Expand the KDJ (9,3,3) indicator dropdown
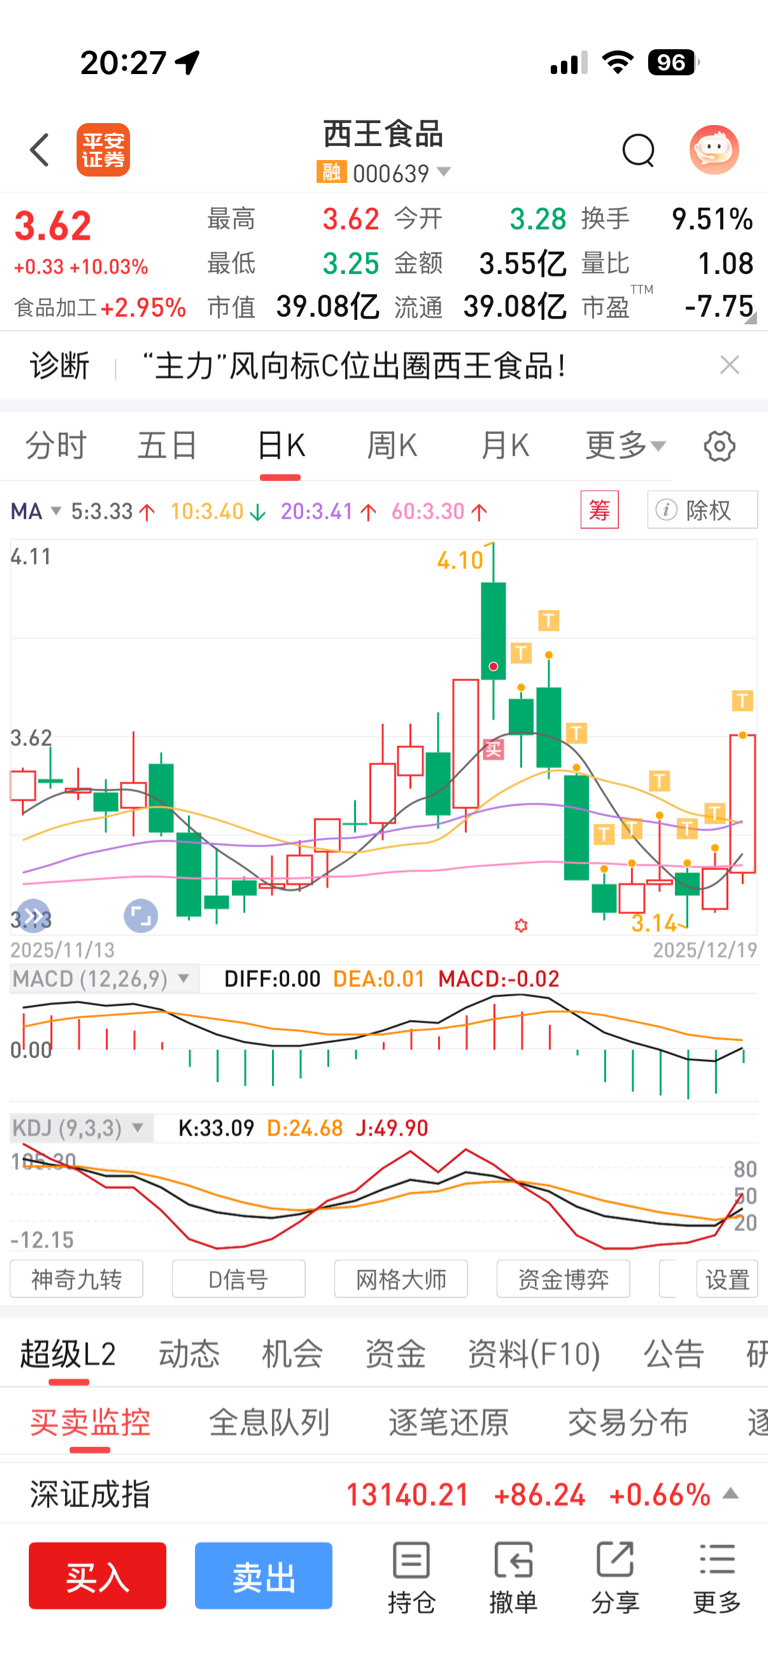 click(x=81, y=1128)
